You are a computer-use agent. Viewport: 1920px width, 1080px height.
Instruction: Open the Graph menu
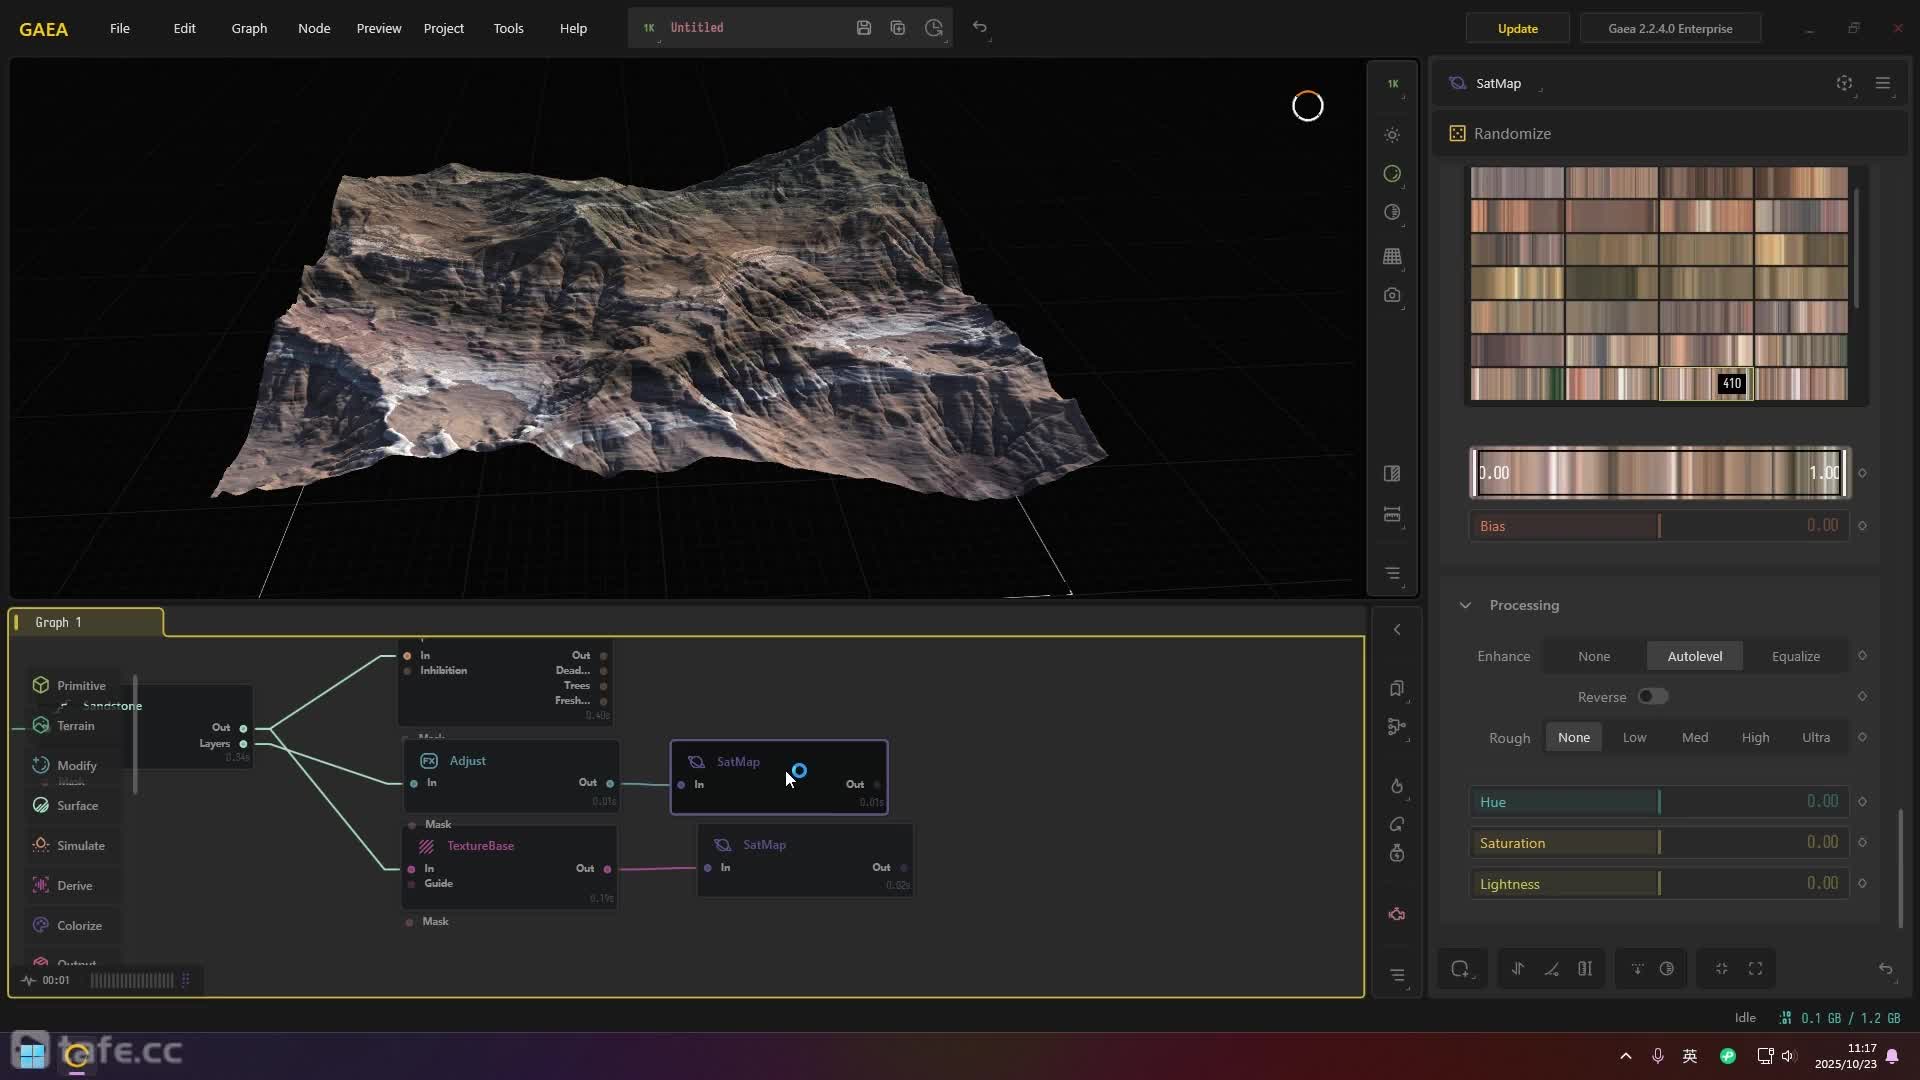click(x=249, y=28)
